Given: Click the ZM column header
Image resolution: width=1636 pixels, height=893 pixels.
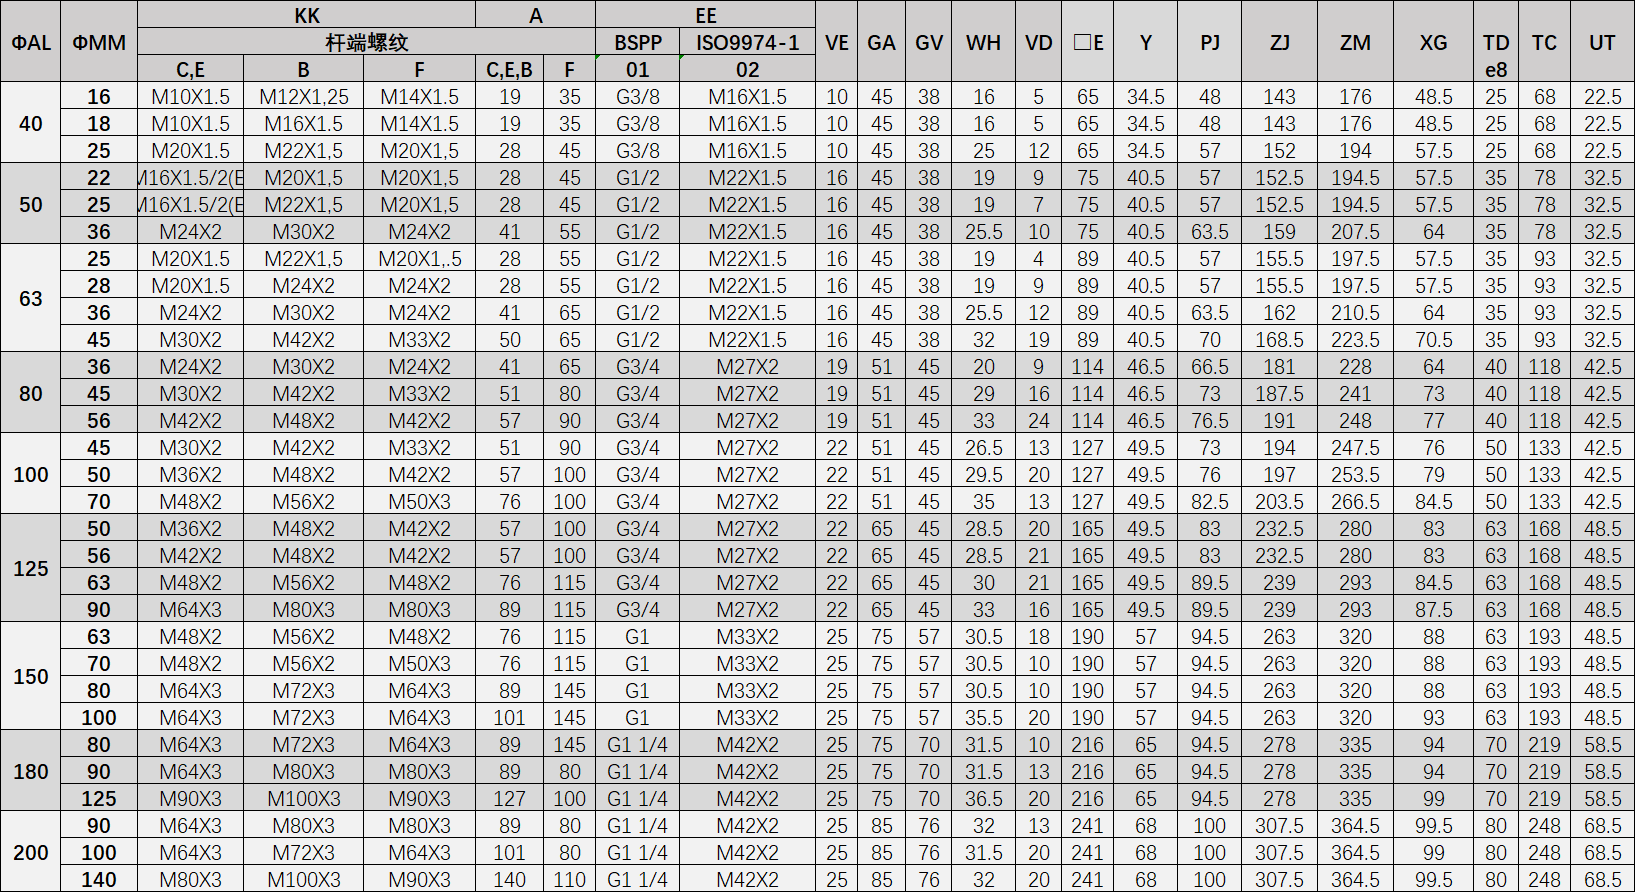Looking at the screenshot, I should pyautogui.click(x=1355, y=43).
